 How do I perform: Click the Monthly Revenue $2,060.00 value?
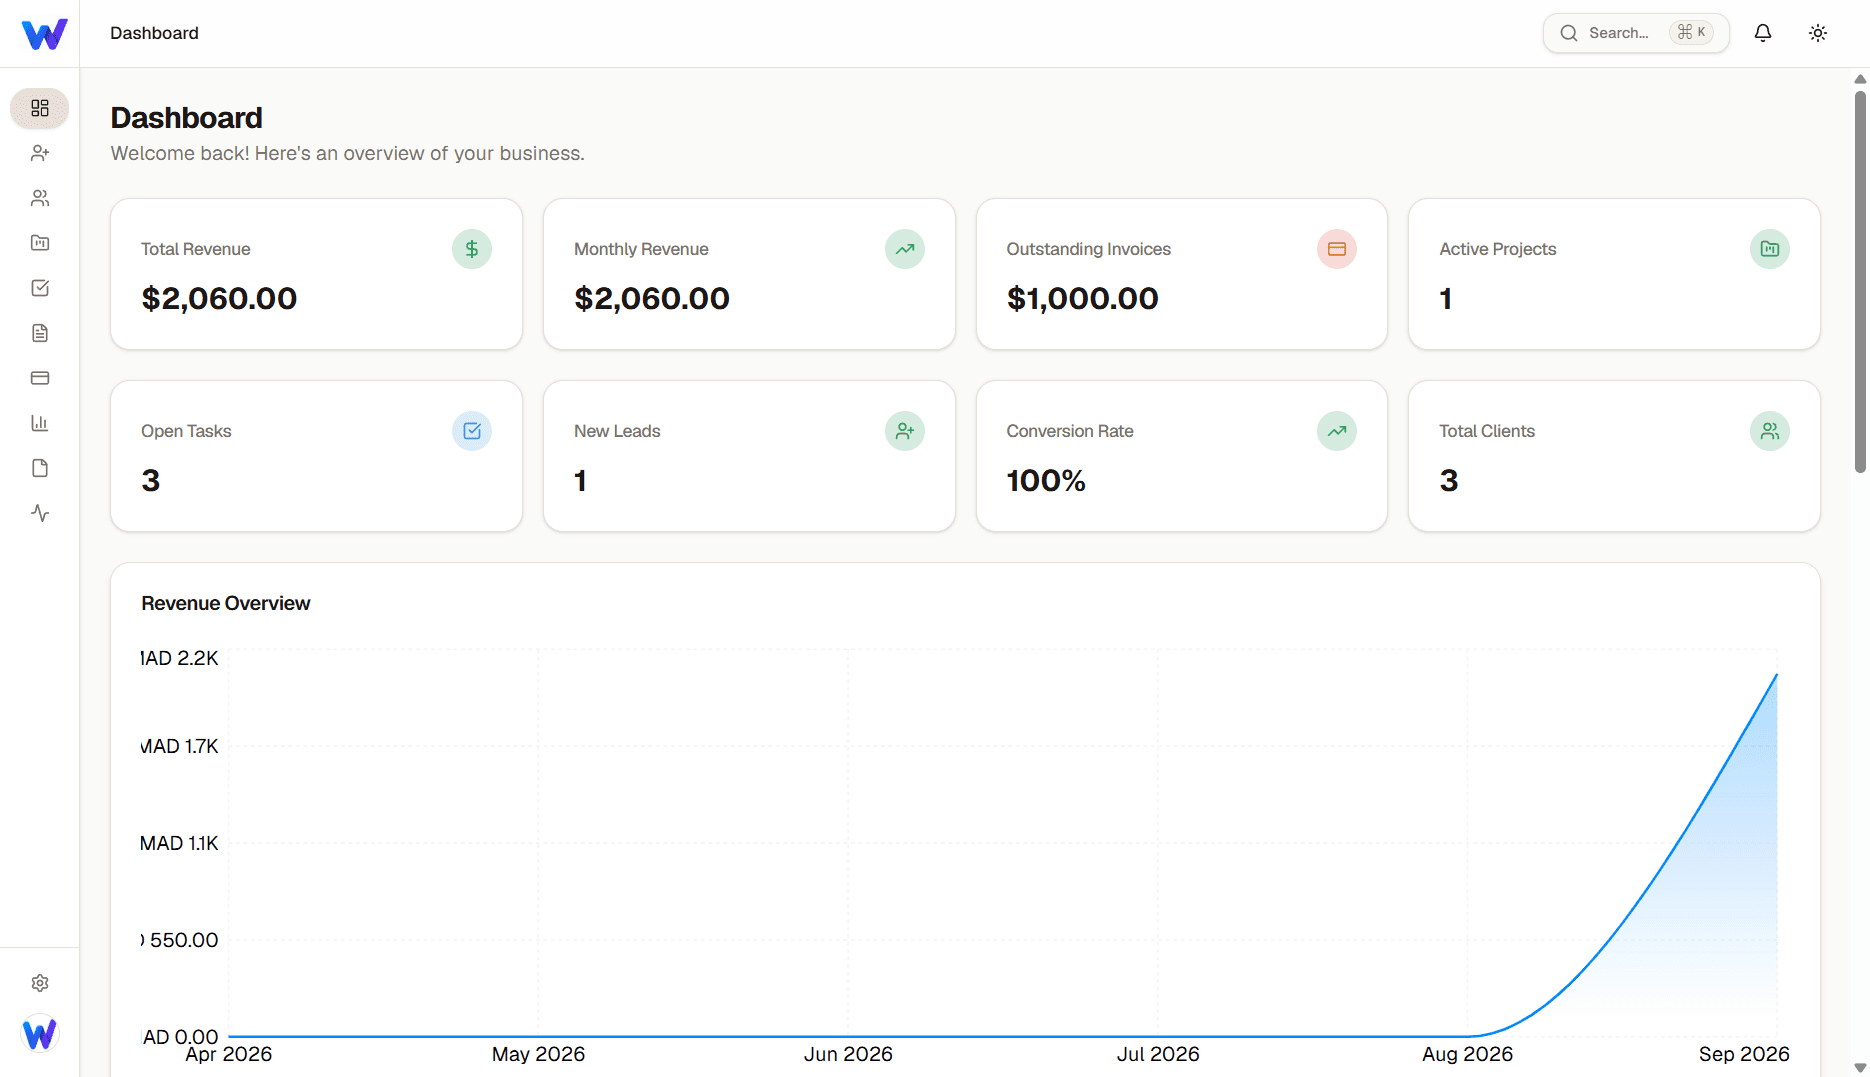click(652, 298)
